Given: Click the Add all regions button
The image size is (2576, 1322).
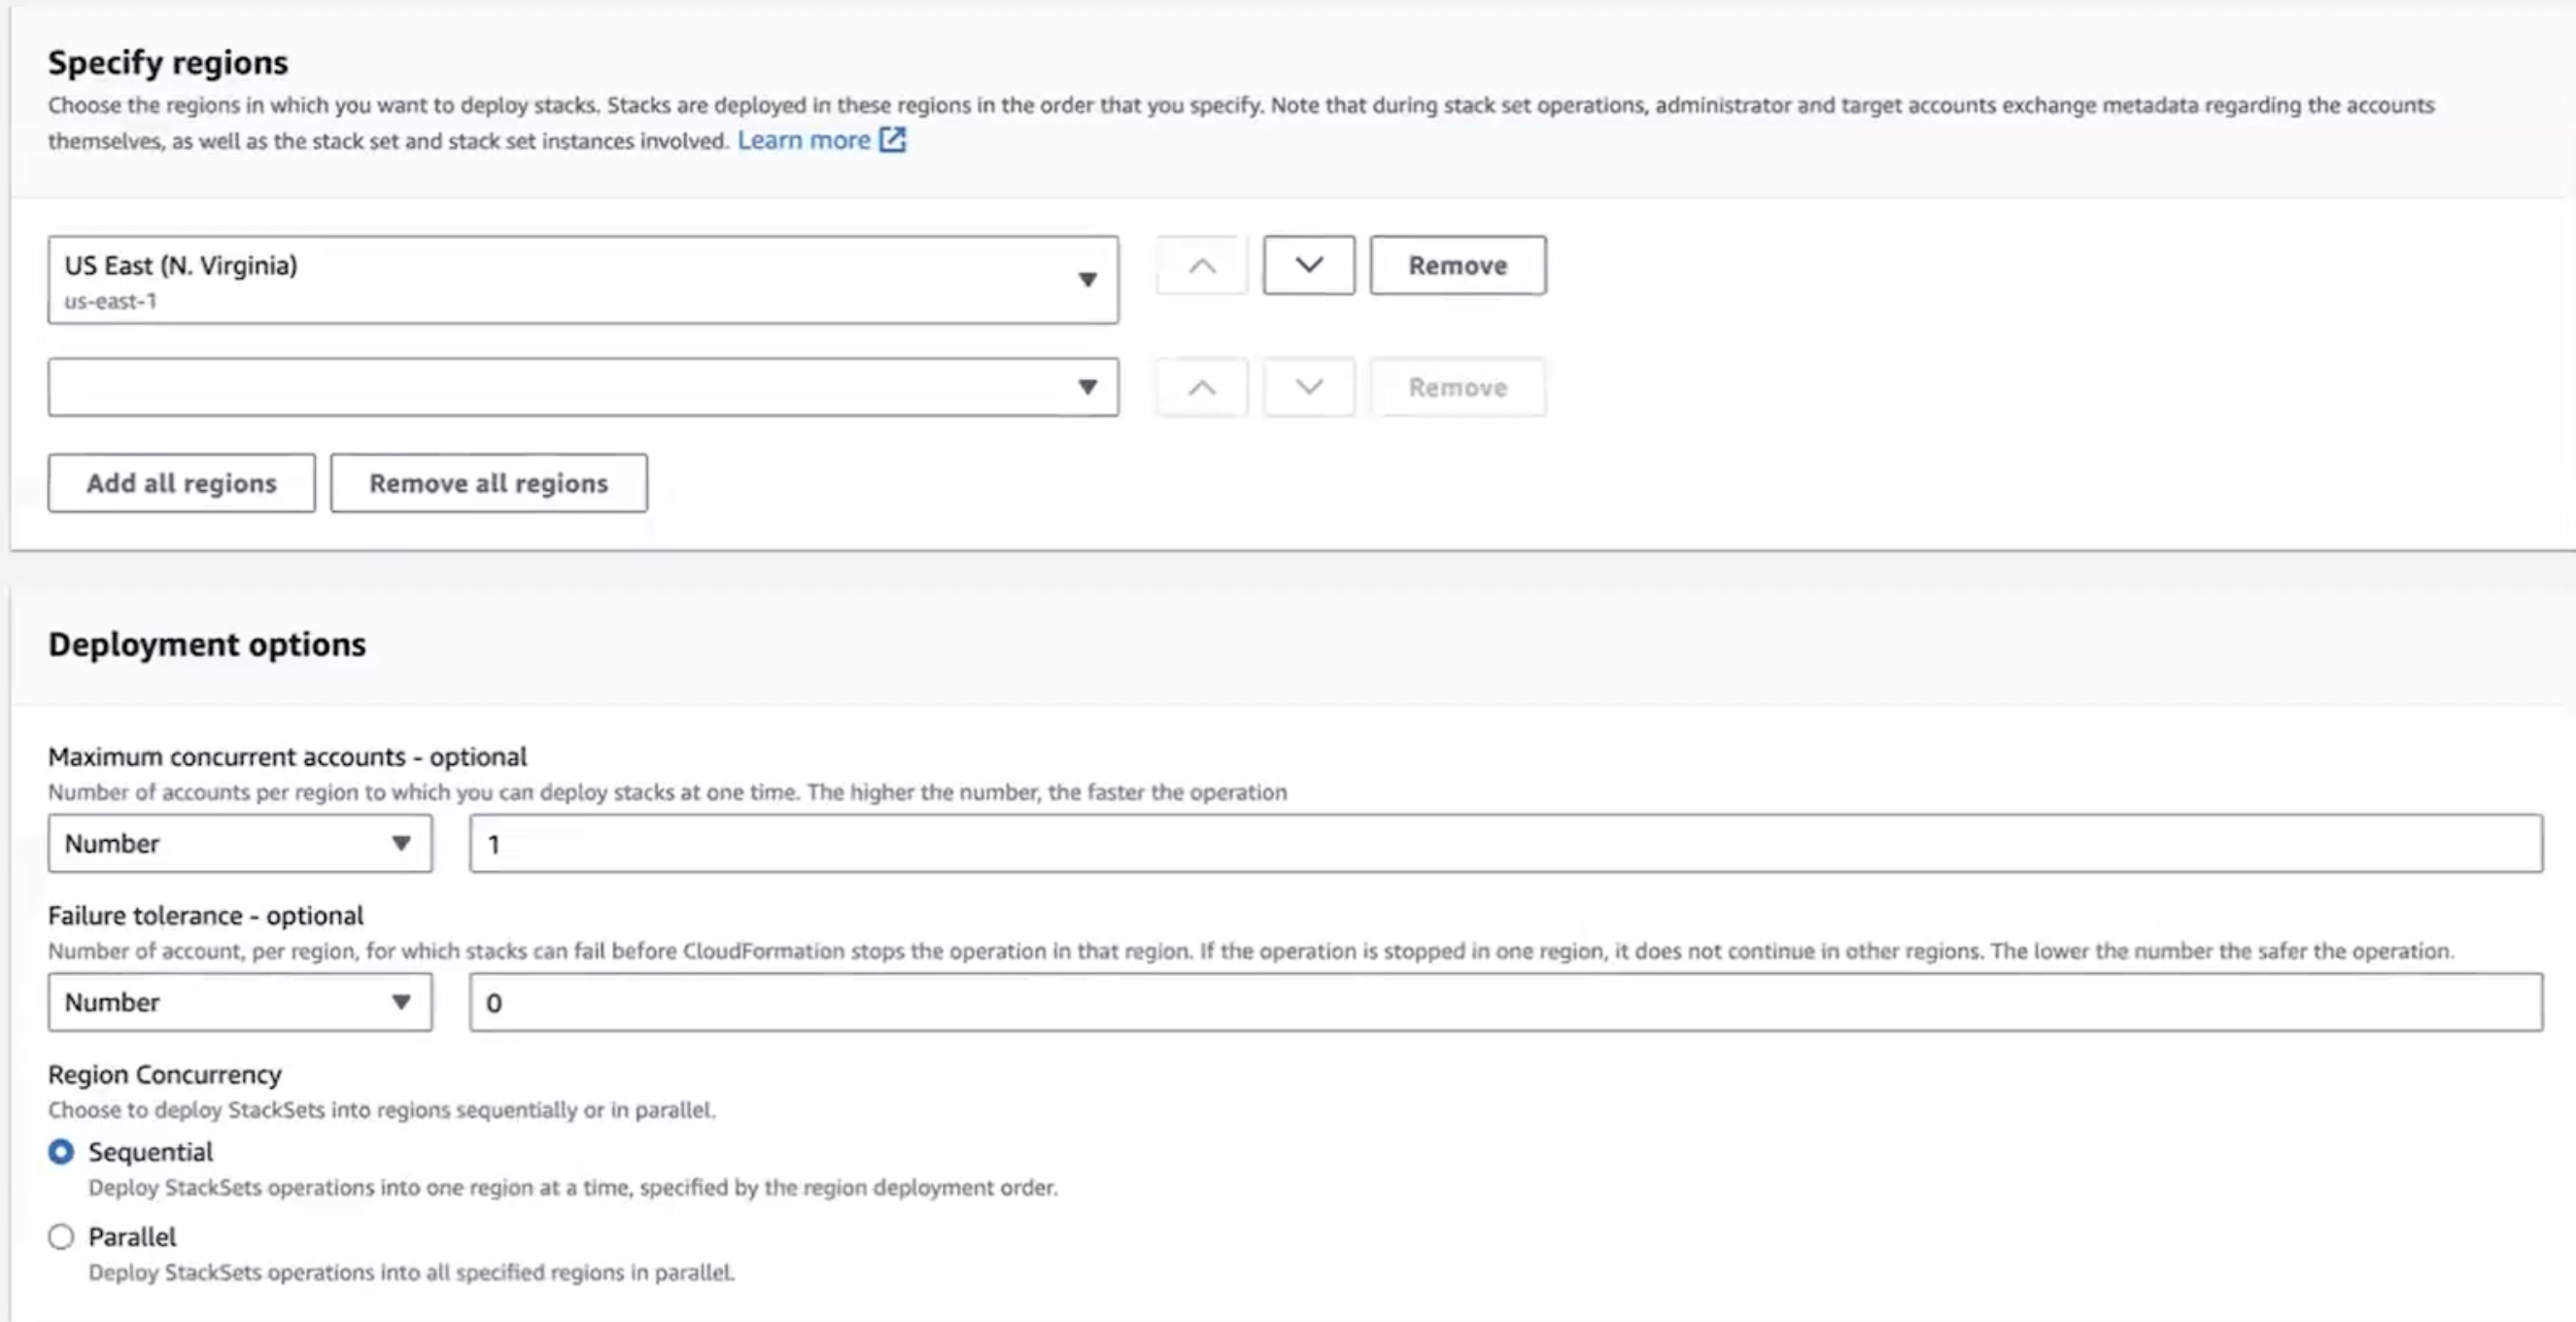Looking at the screenshot, I should coord(181,483).
